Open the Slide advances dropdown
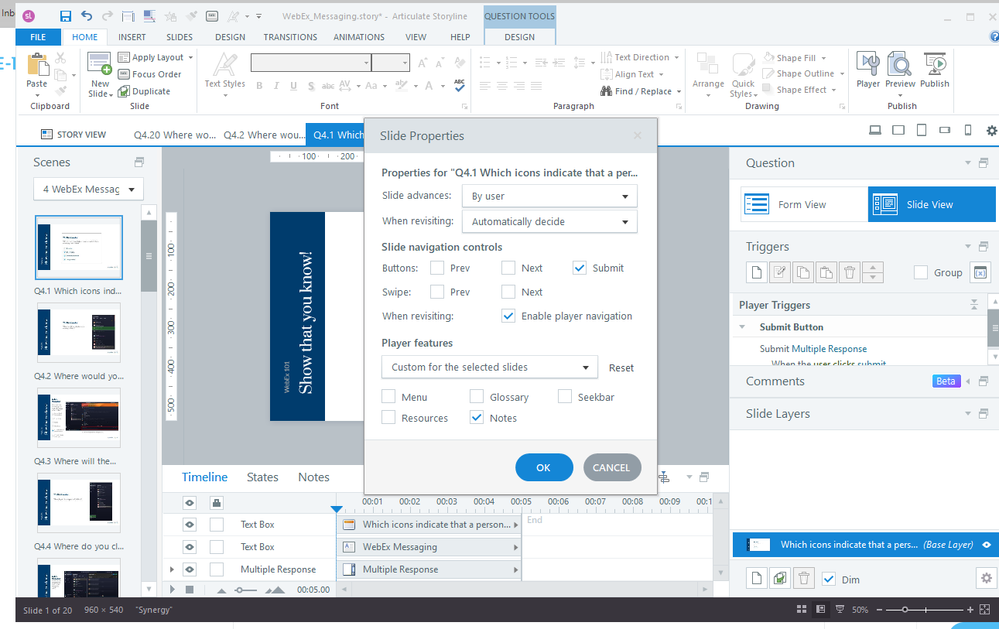The height and width of the screenshot is (629, 999). pyautogui.click(x=549, y=197)
